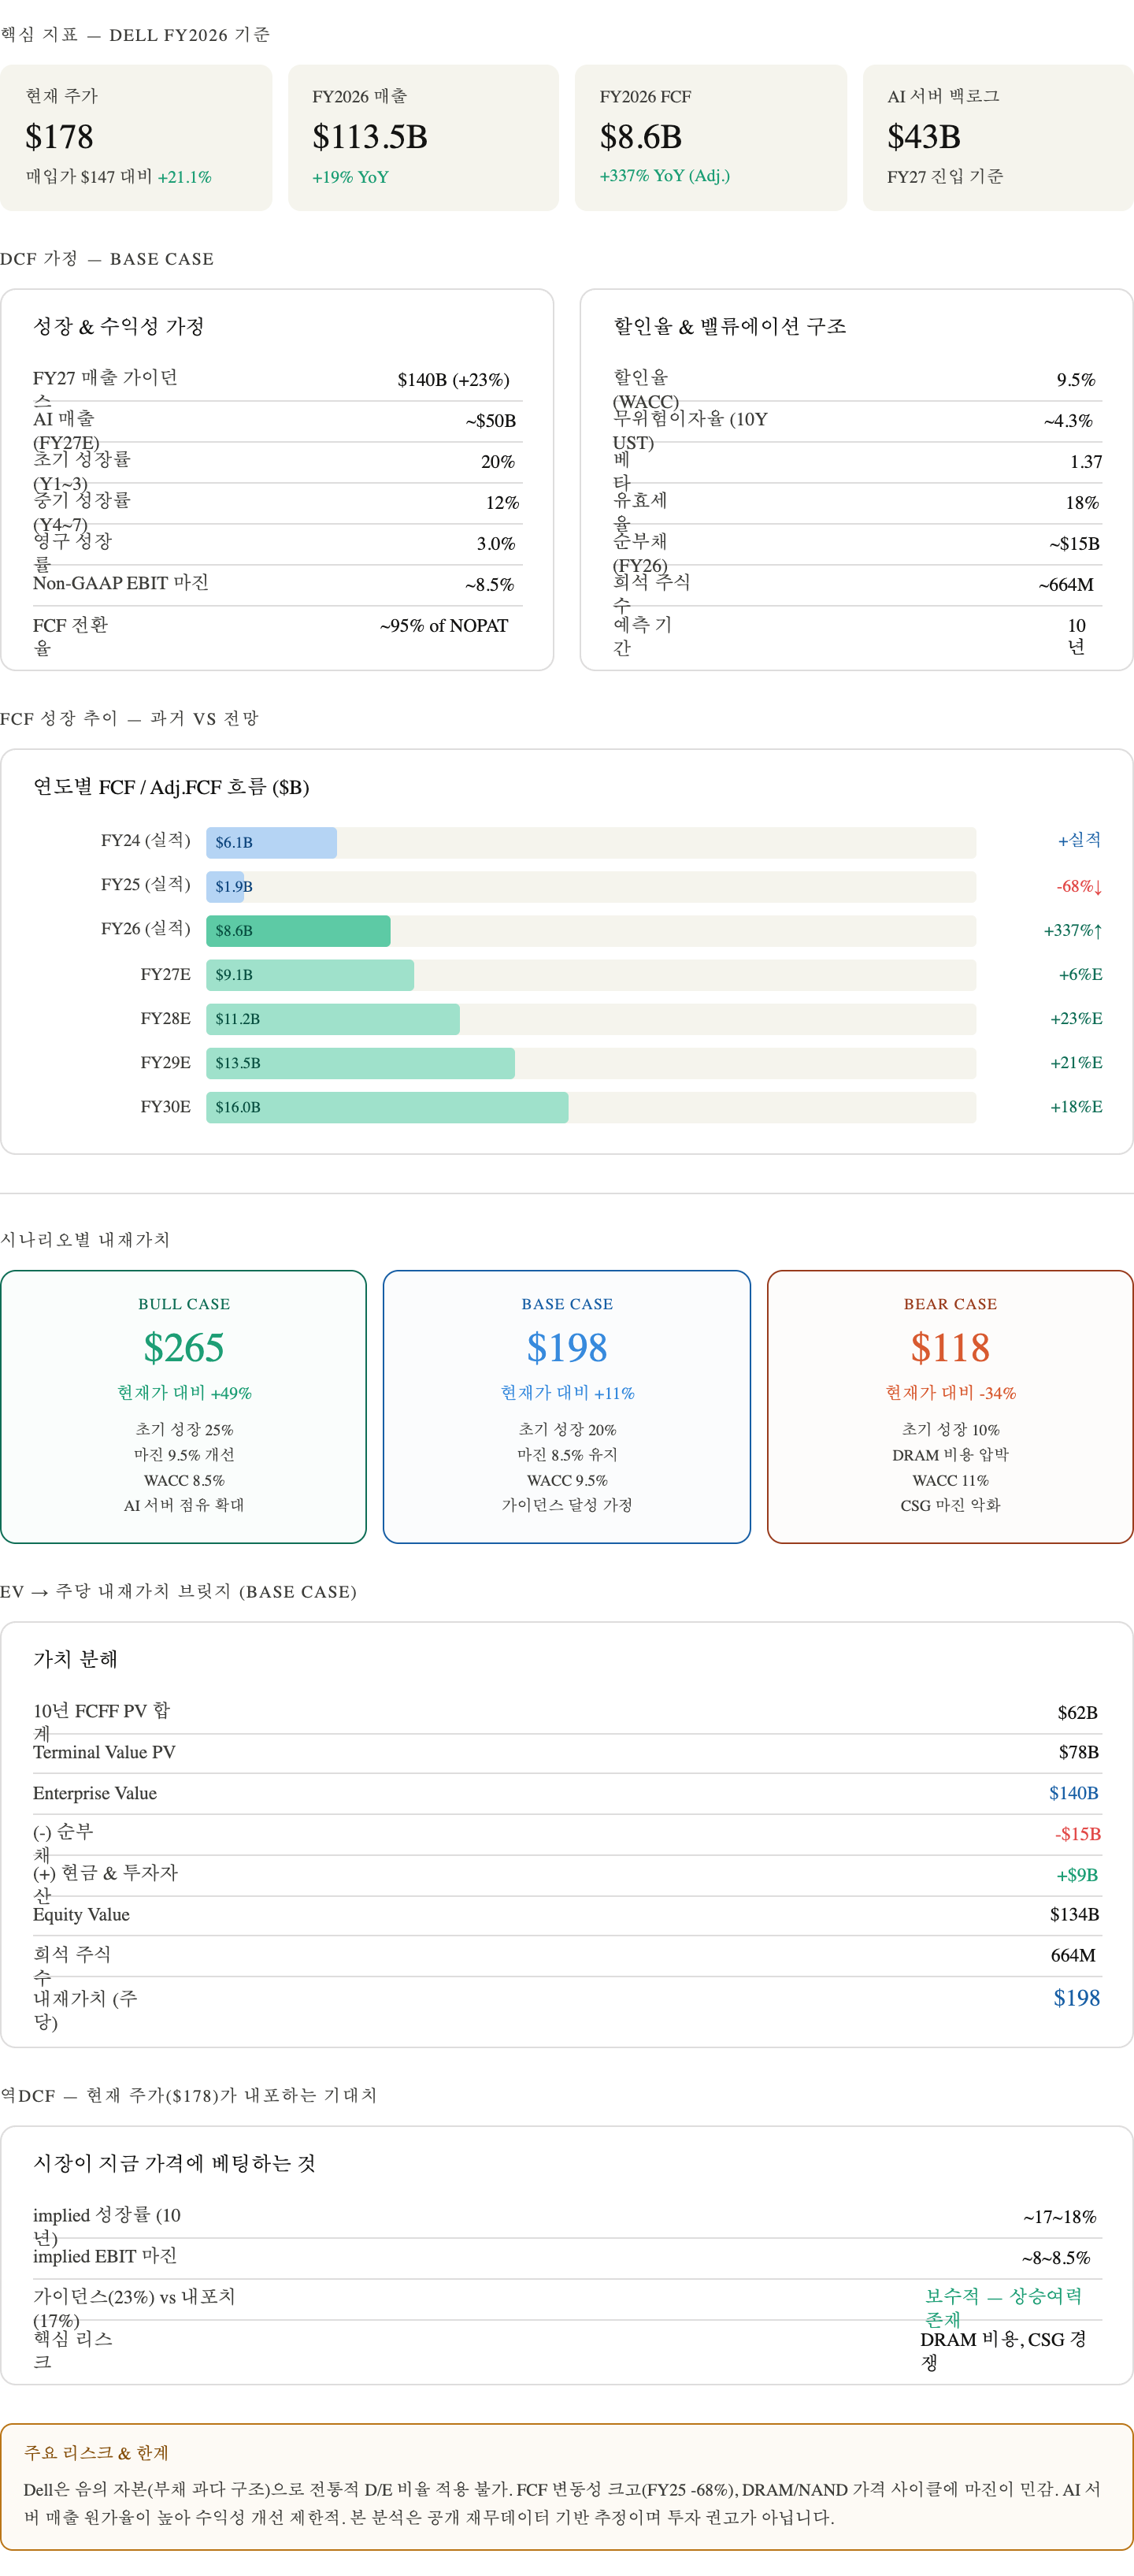This screenshot has width=1134, height=2576.
Task: Click the FY24 $6.1B FCF bar
Action: 271,843
